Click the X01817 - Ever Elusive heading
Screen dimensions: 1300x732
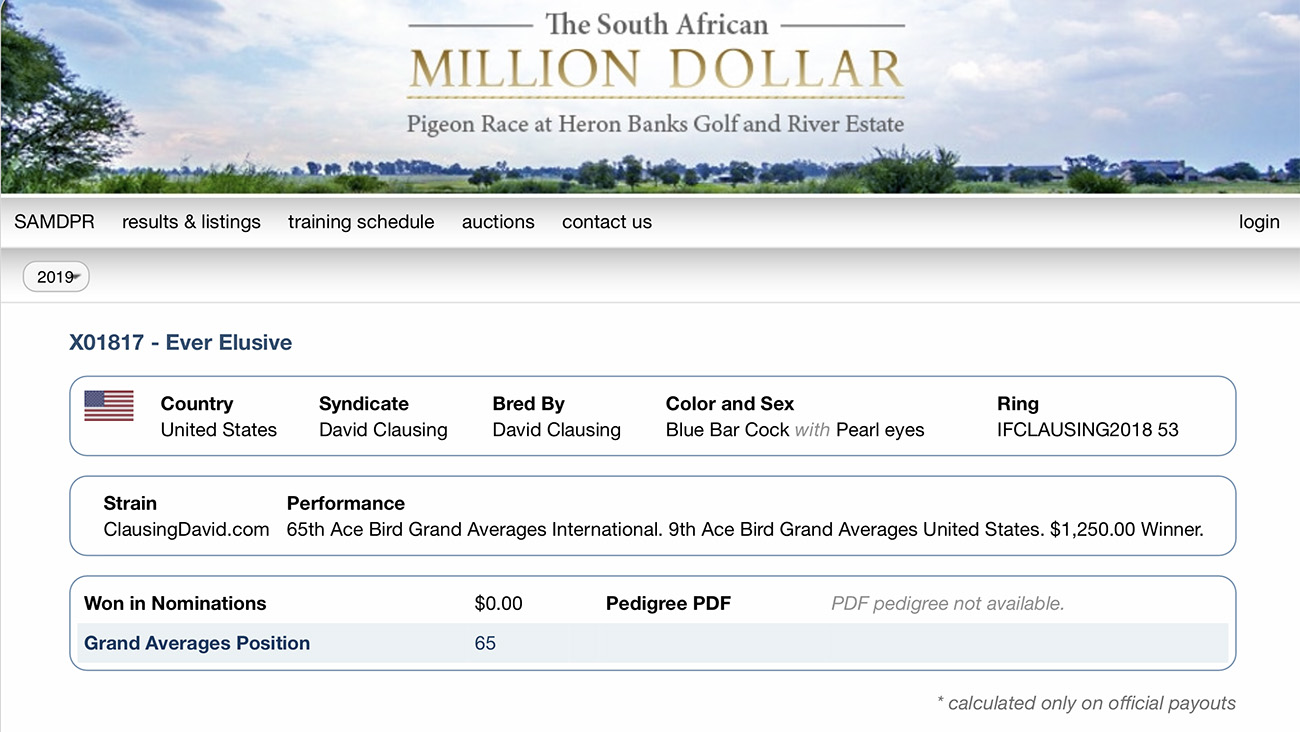pos(181,342)
